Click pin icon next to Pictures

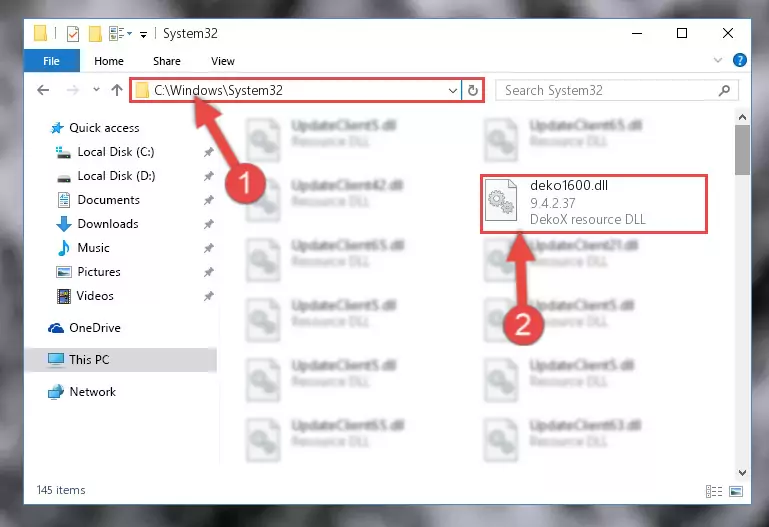pos(209,272)
